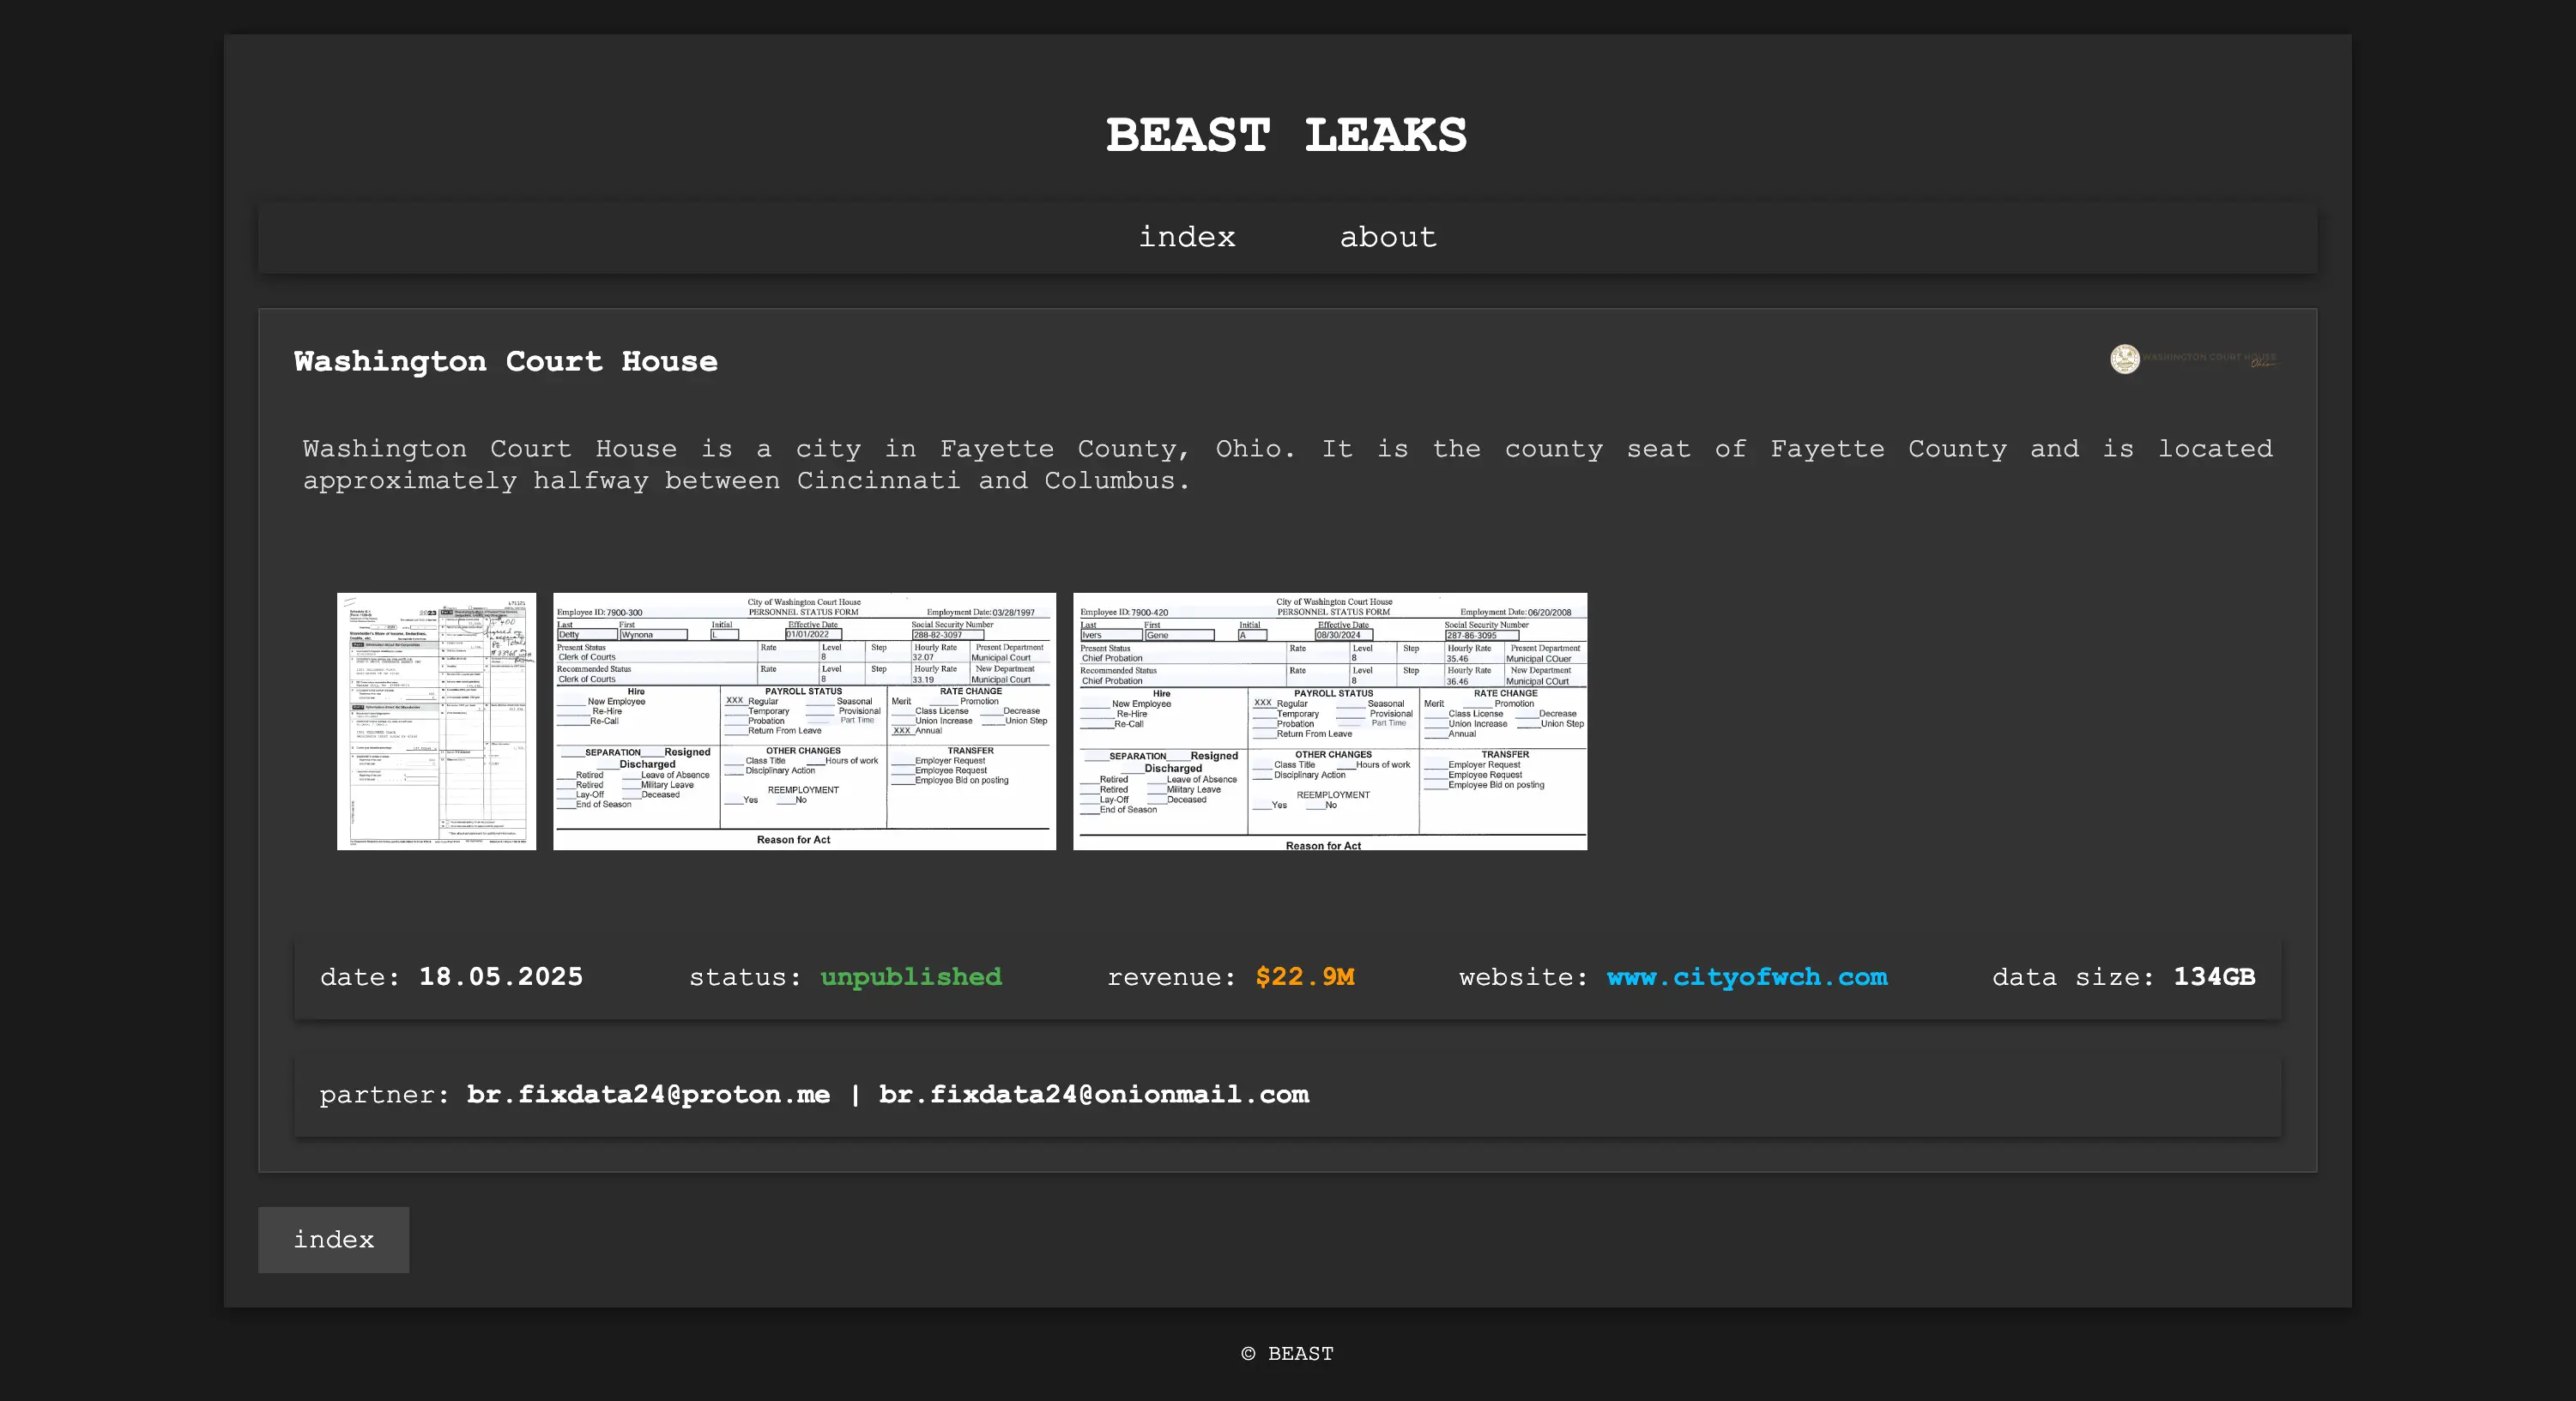The width and height of the screenshot is (2576, 1401).
Task: Click the status: label text
Action: 744,977
